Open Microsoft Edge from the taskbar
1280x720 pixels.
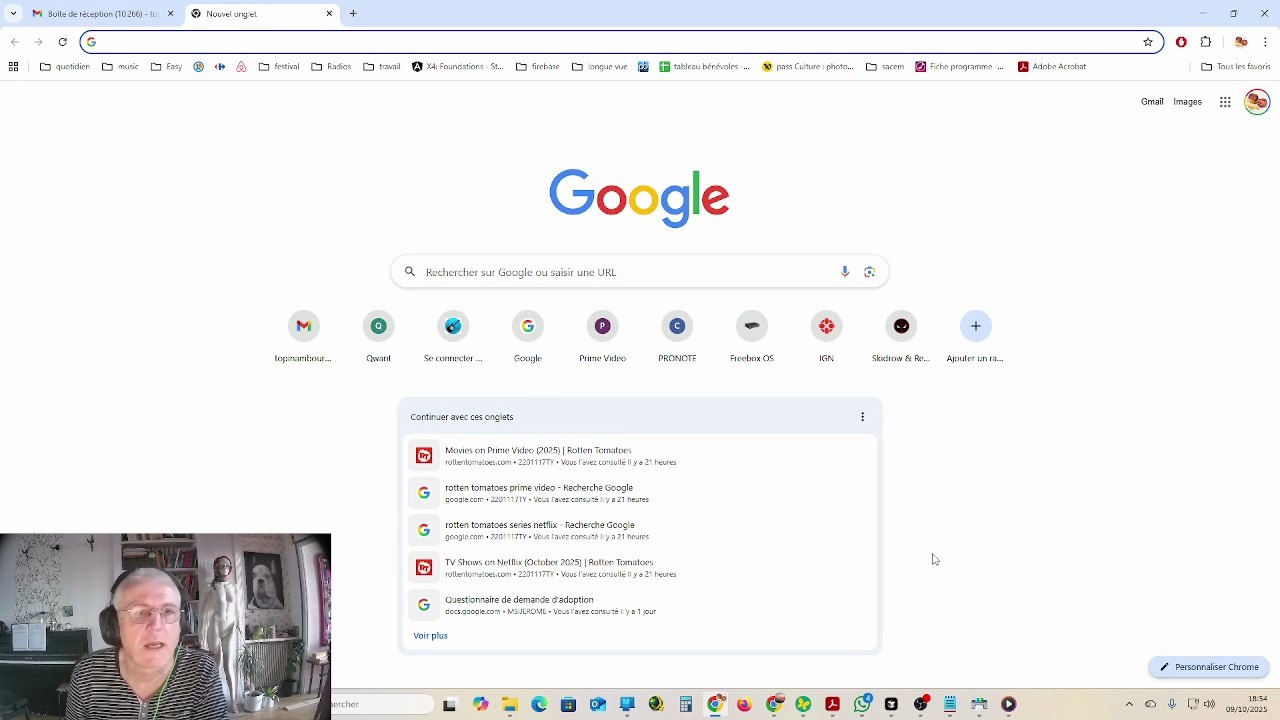539,704
